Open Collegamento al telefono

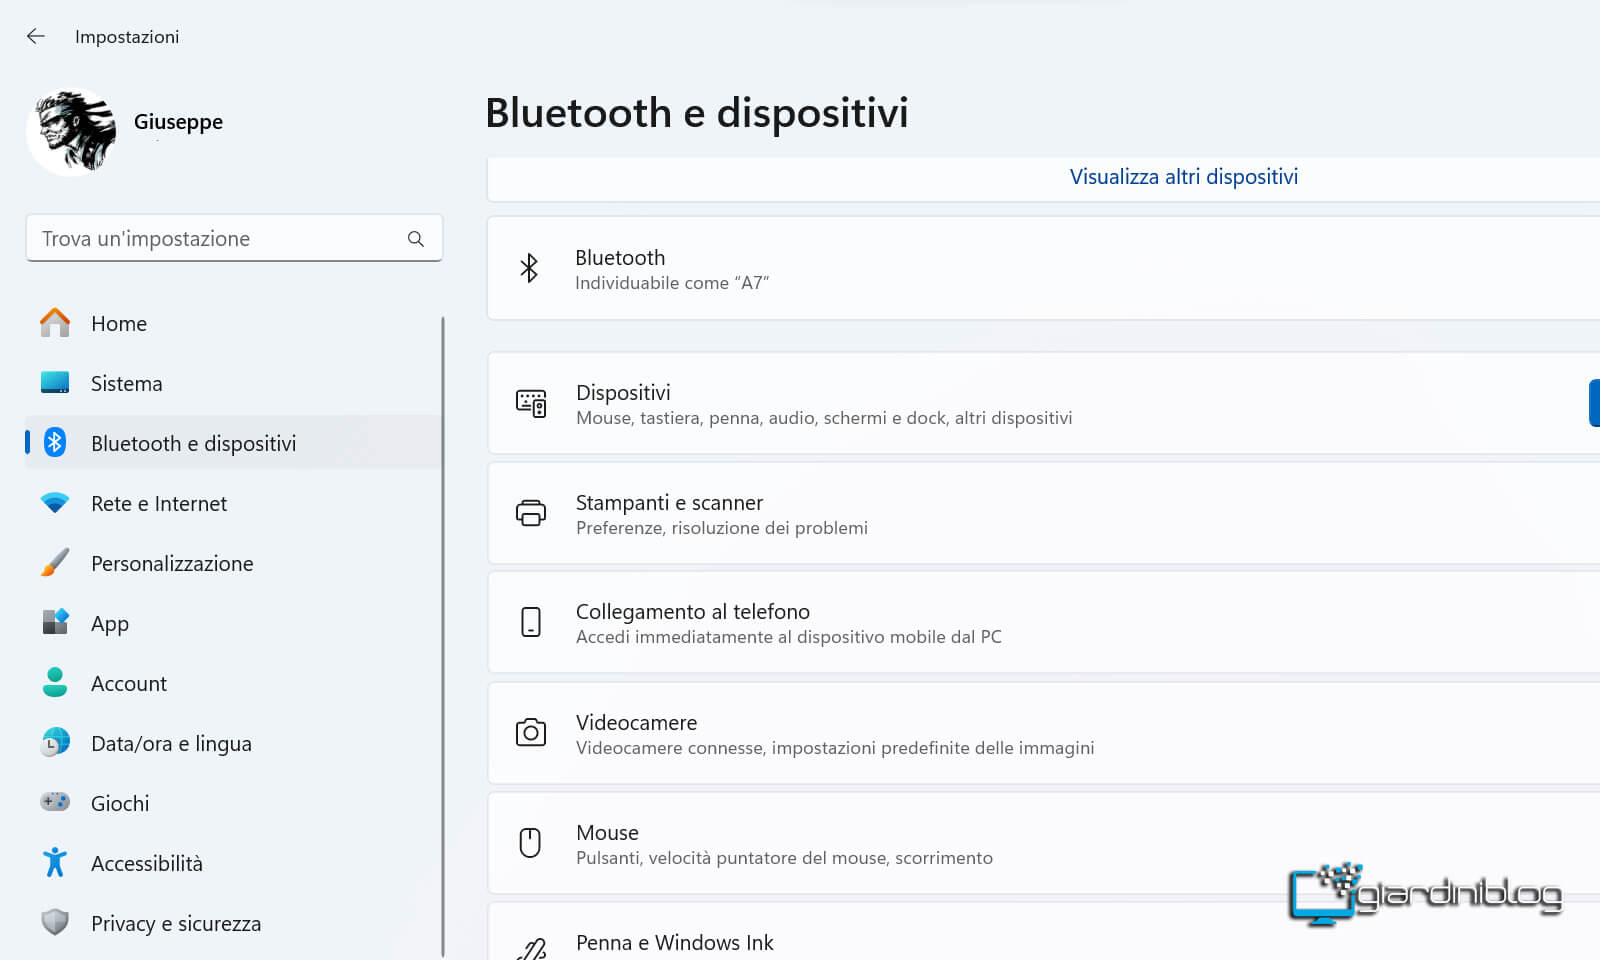1043,622
